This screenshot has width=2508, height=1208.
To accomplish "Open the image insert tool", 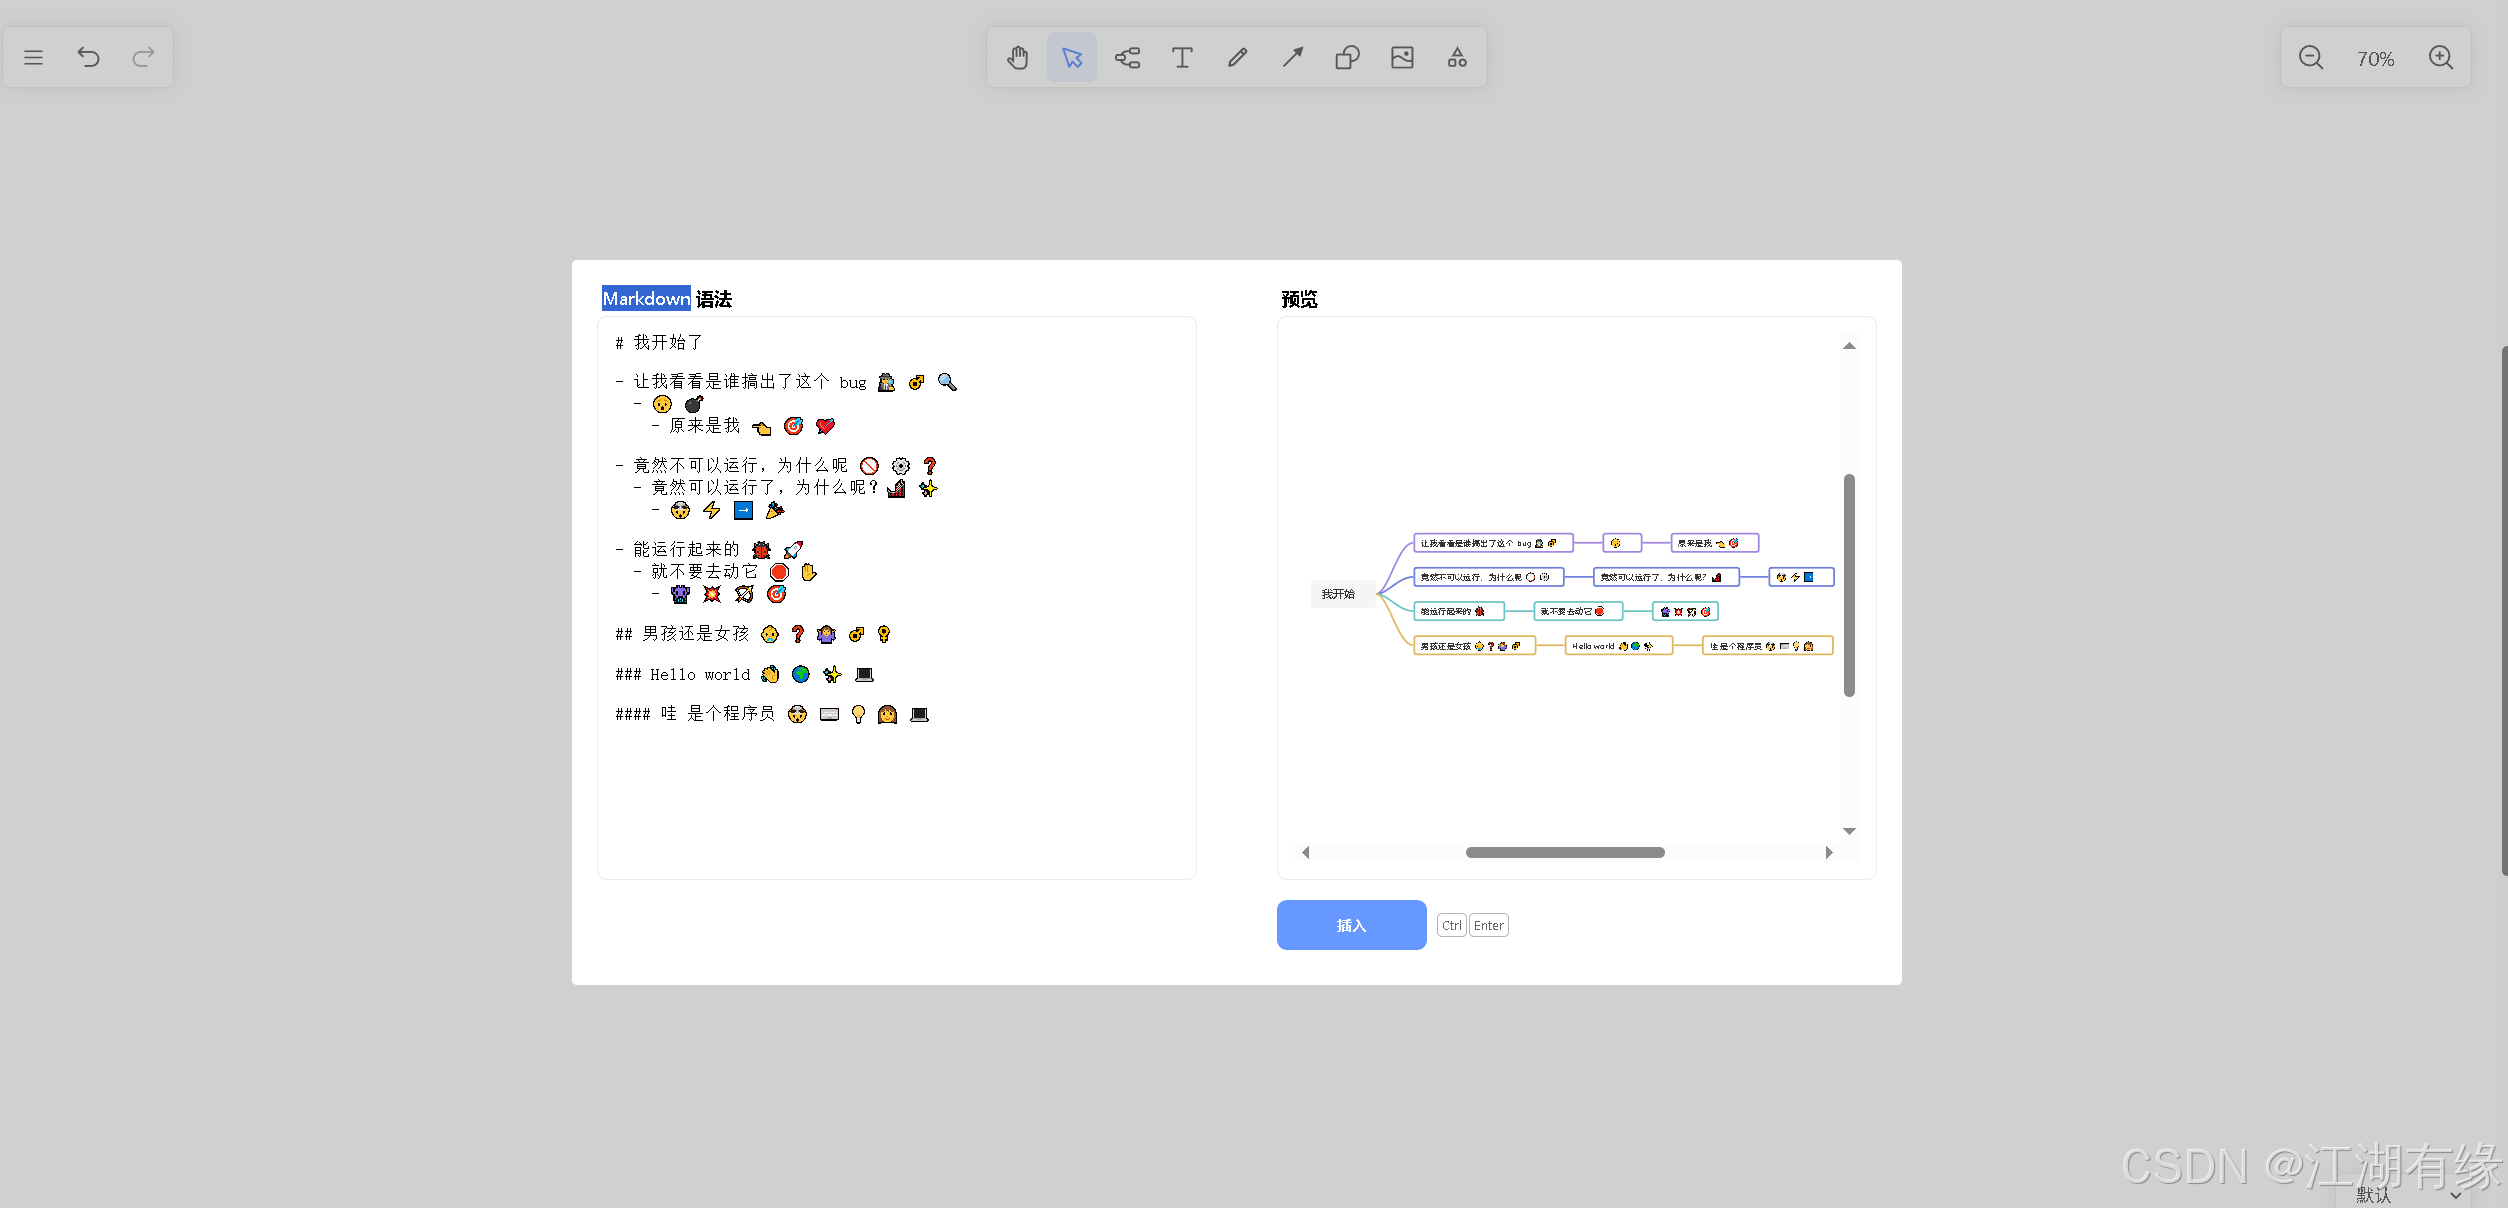I will [x=1402, y=58].
